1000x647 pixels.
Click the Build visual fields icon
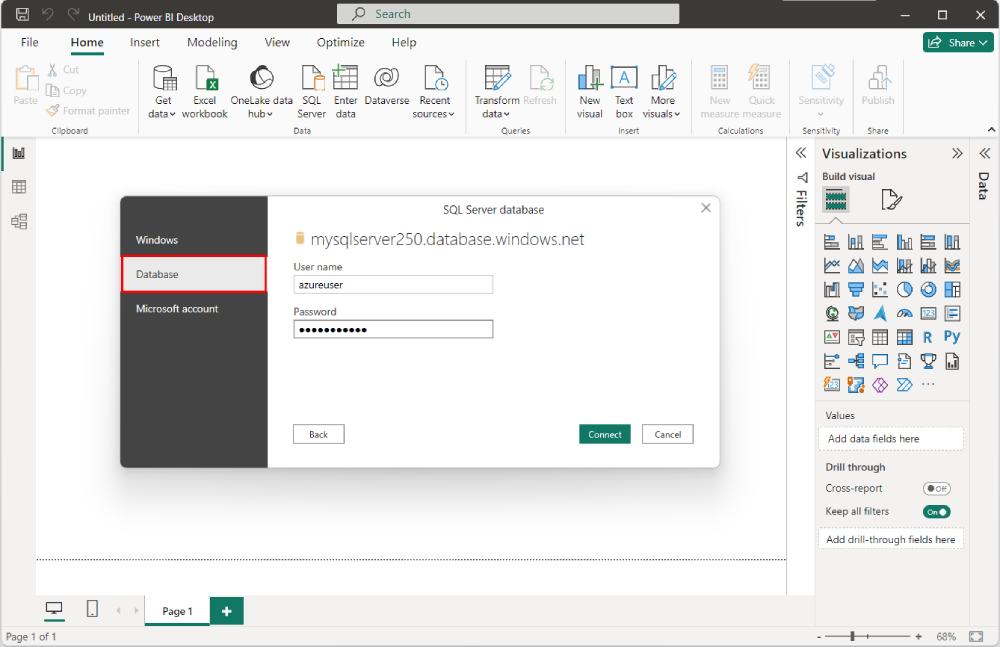(836, 200)
